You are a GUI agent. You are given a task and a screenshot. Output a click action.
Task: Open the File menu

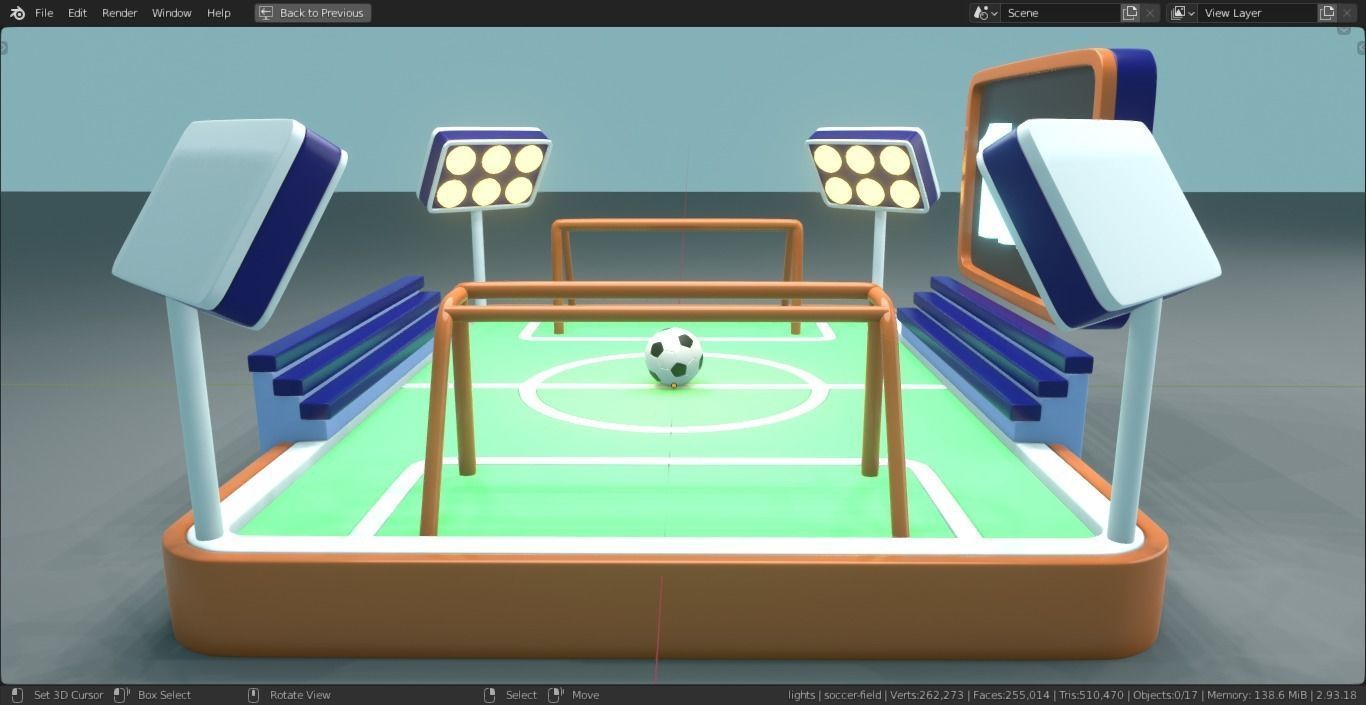pyautogui.click(x=44, y=13)
